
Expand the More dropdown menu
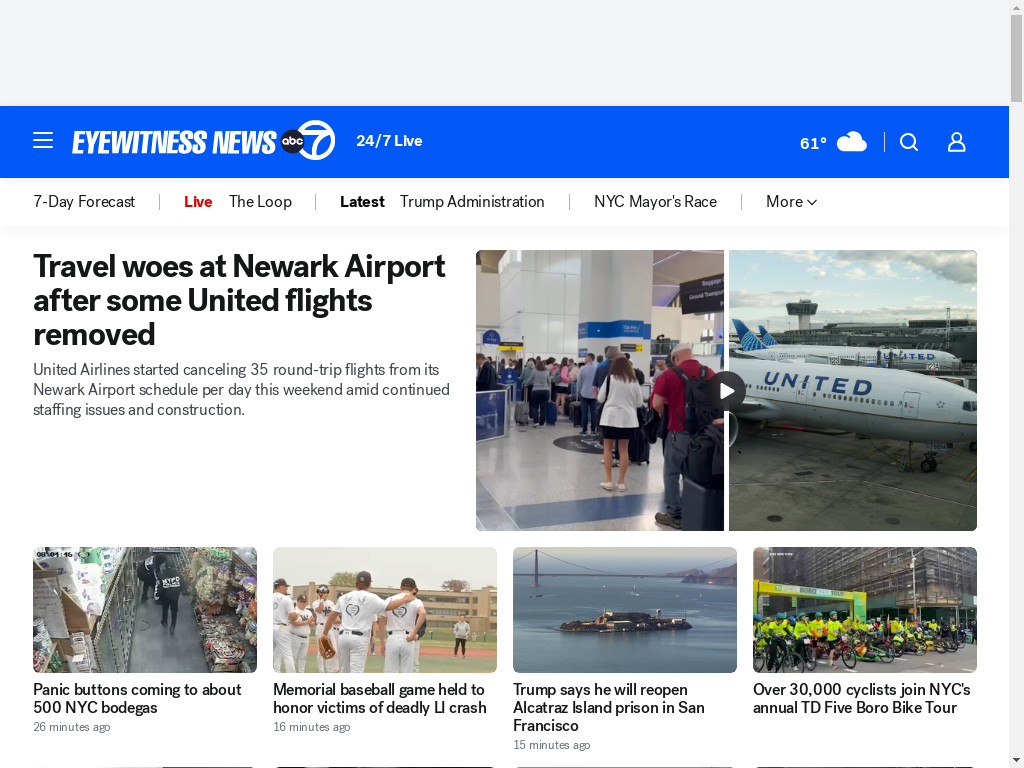coord(791,202)
